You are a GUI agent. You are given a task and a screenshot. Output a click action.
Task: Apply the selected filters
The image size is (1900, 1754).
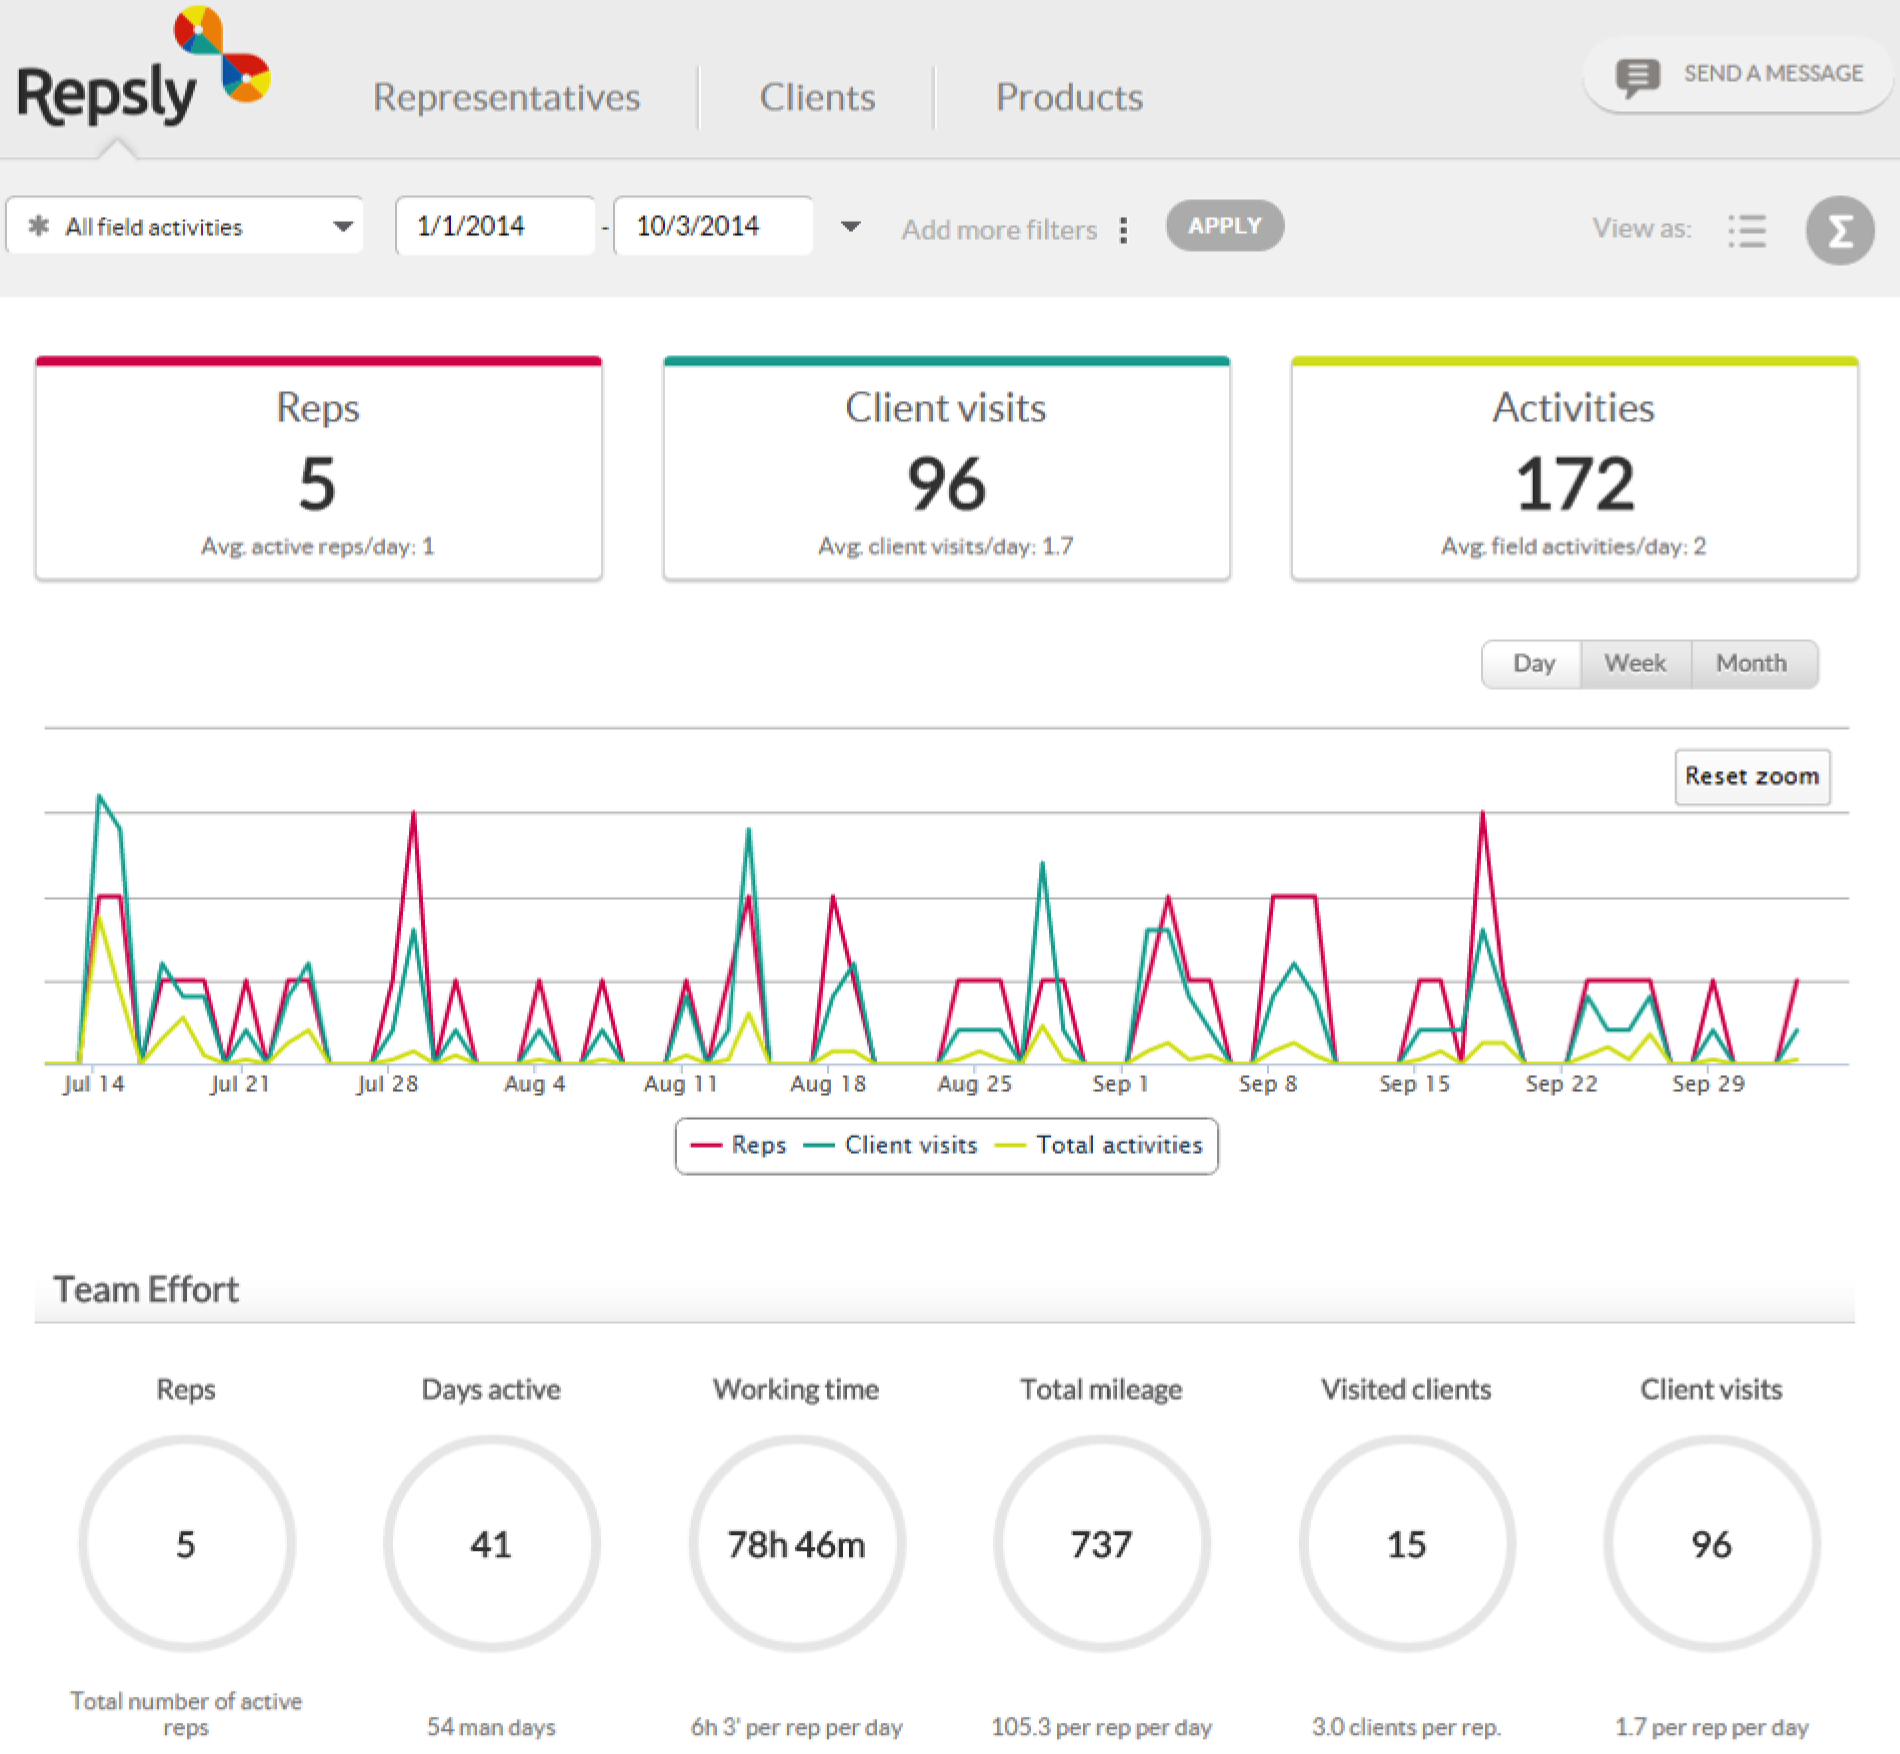(1224, 226)
